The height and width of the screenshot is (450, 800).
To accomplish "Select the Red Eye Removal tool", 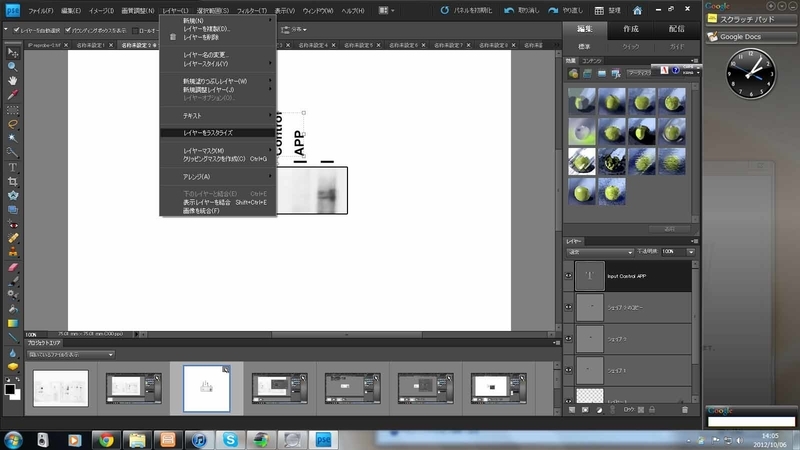I will [x=13, y=224].
